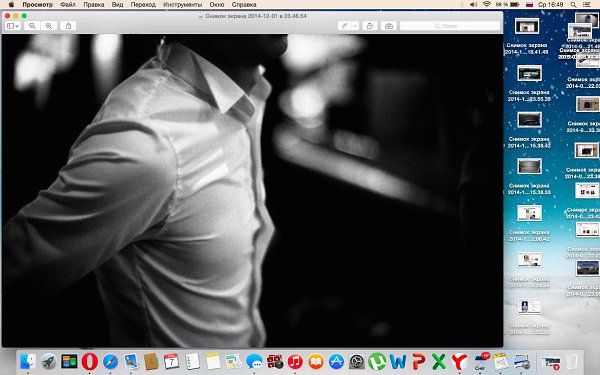Toggle the Wi-Fi status menu icon
Viewport: 600px width, 375px height.
(486, 4)
